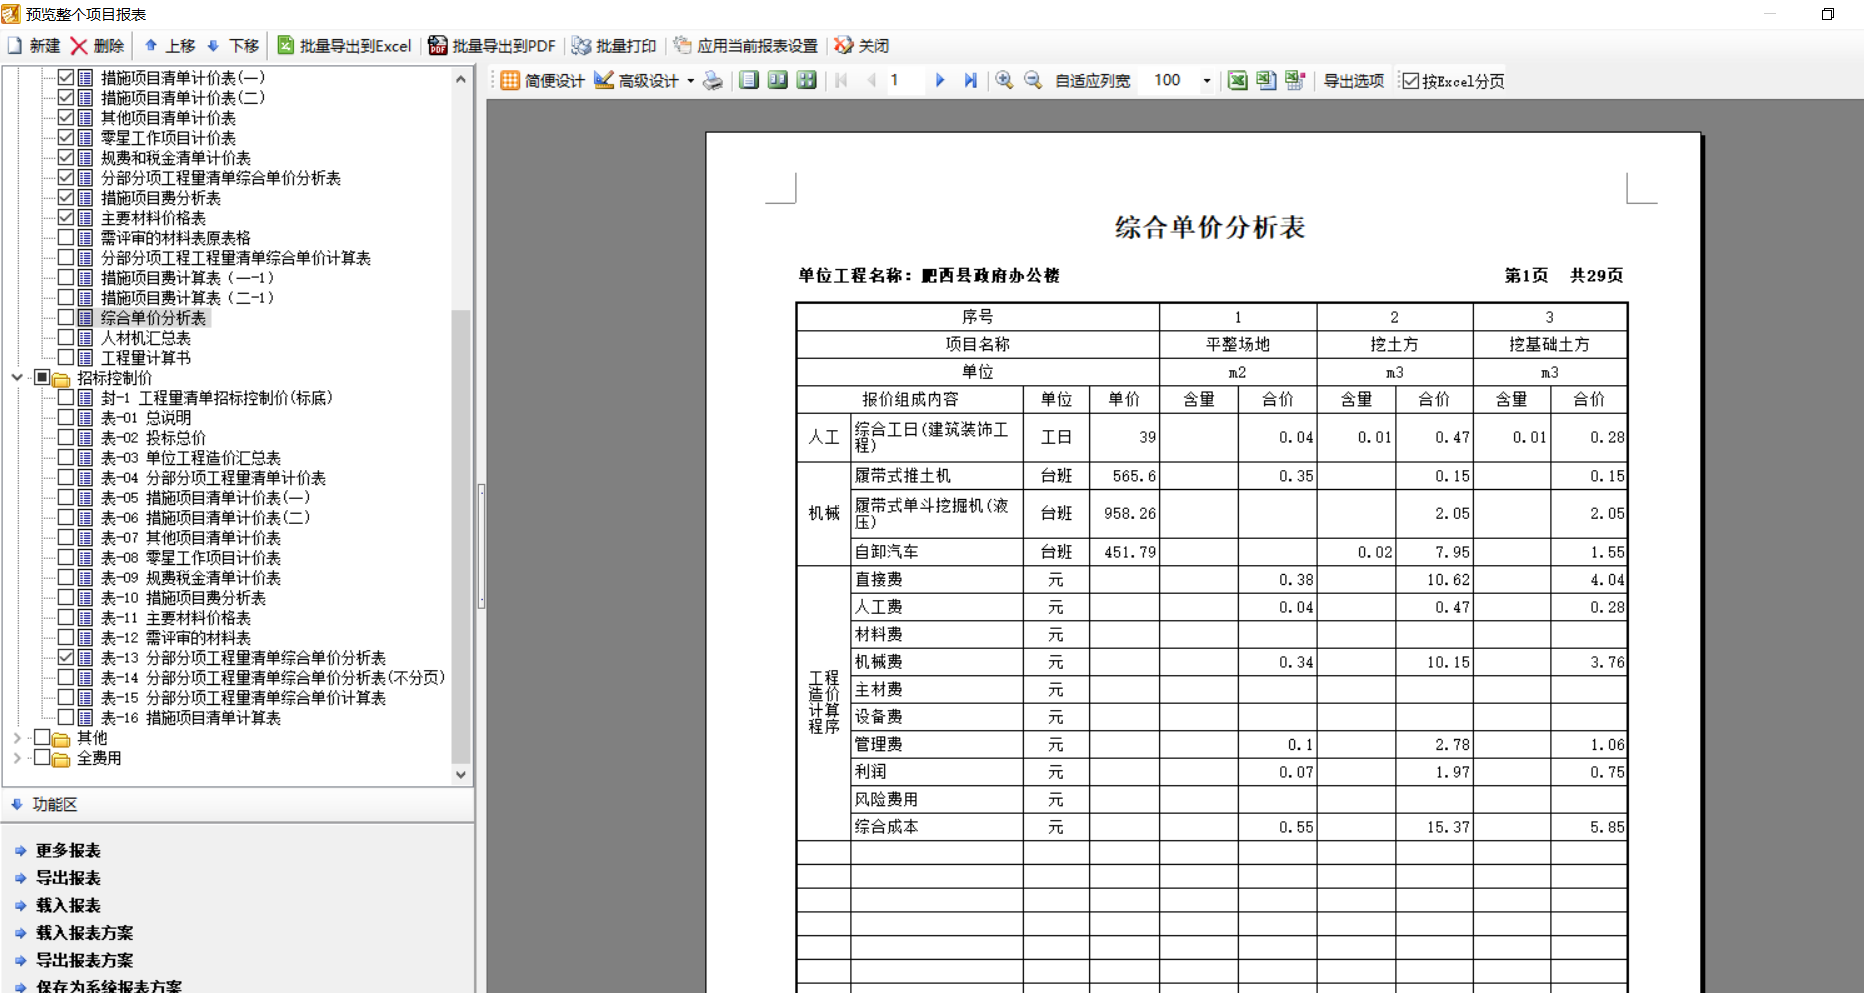Click 自适应列宽 auto-fit column width
The height and width of the screenshot is (993, 1864).
[x=1093, y=81]
